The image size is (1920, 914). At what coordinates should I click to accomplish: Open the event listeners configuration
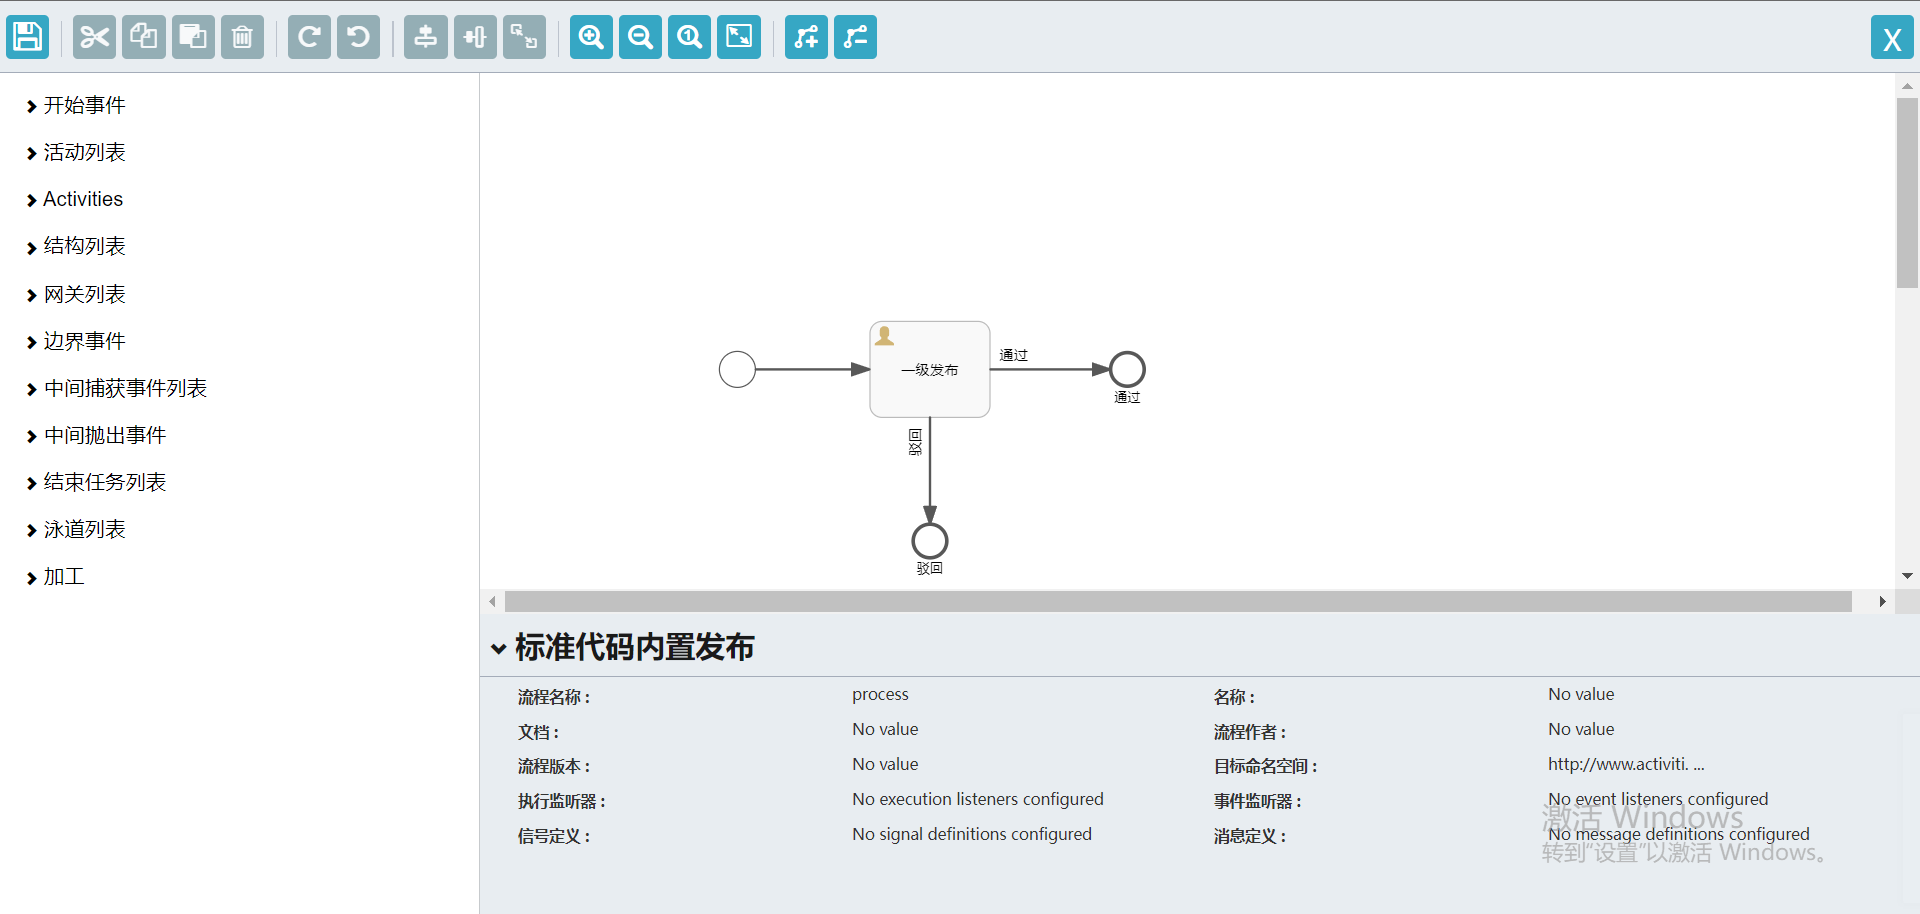tap(1658, 799)
